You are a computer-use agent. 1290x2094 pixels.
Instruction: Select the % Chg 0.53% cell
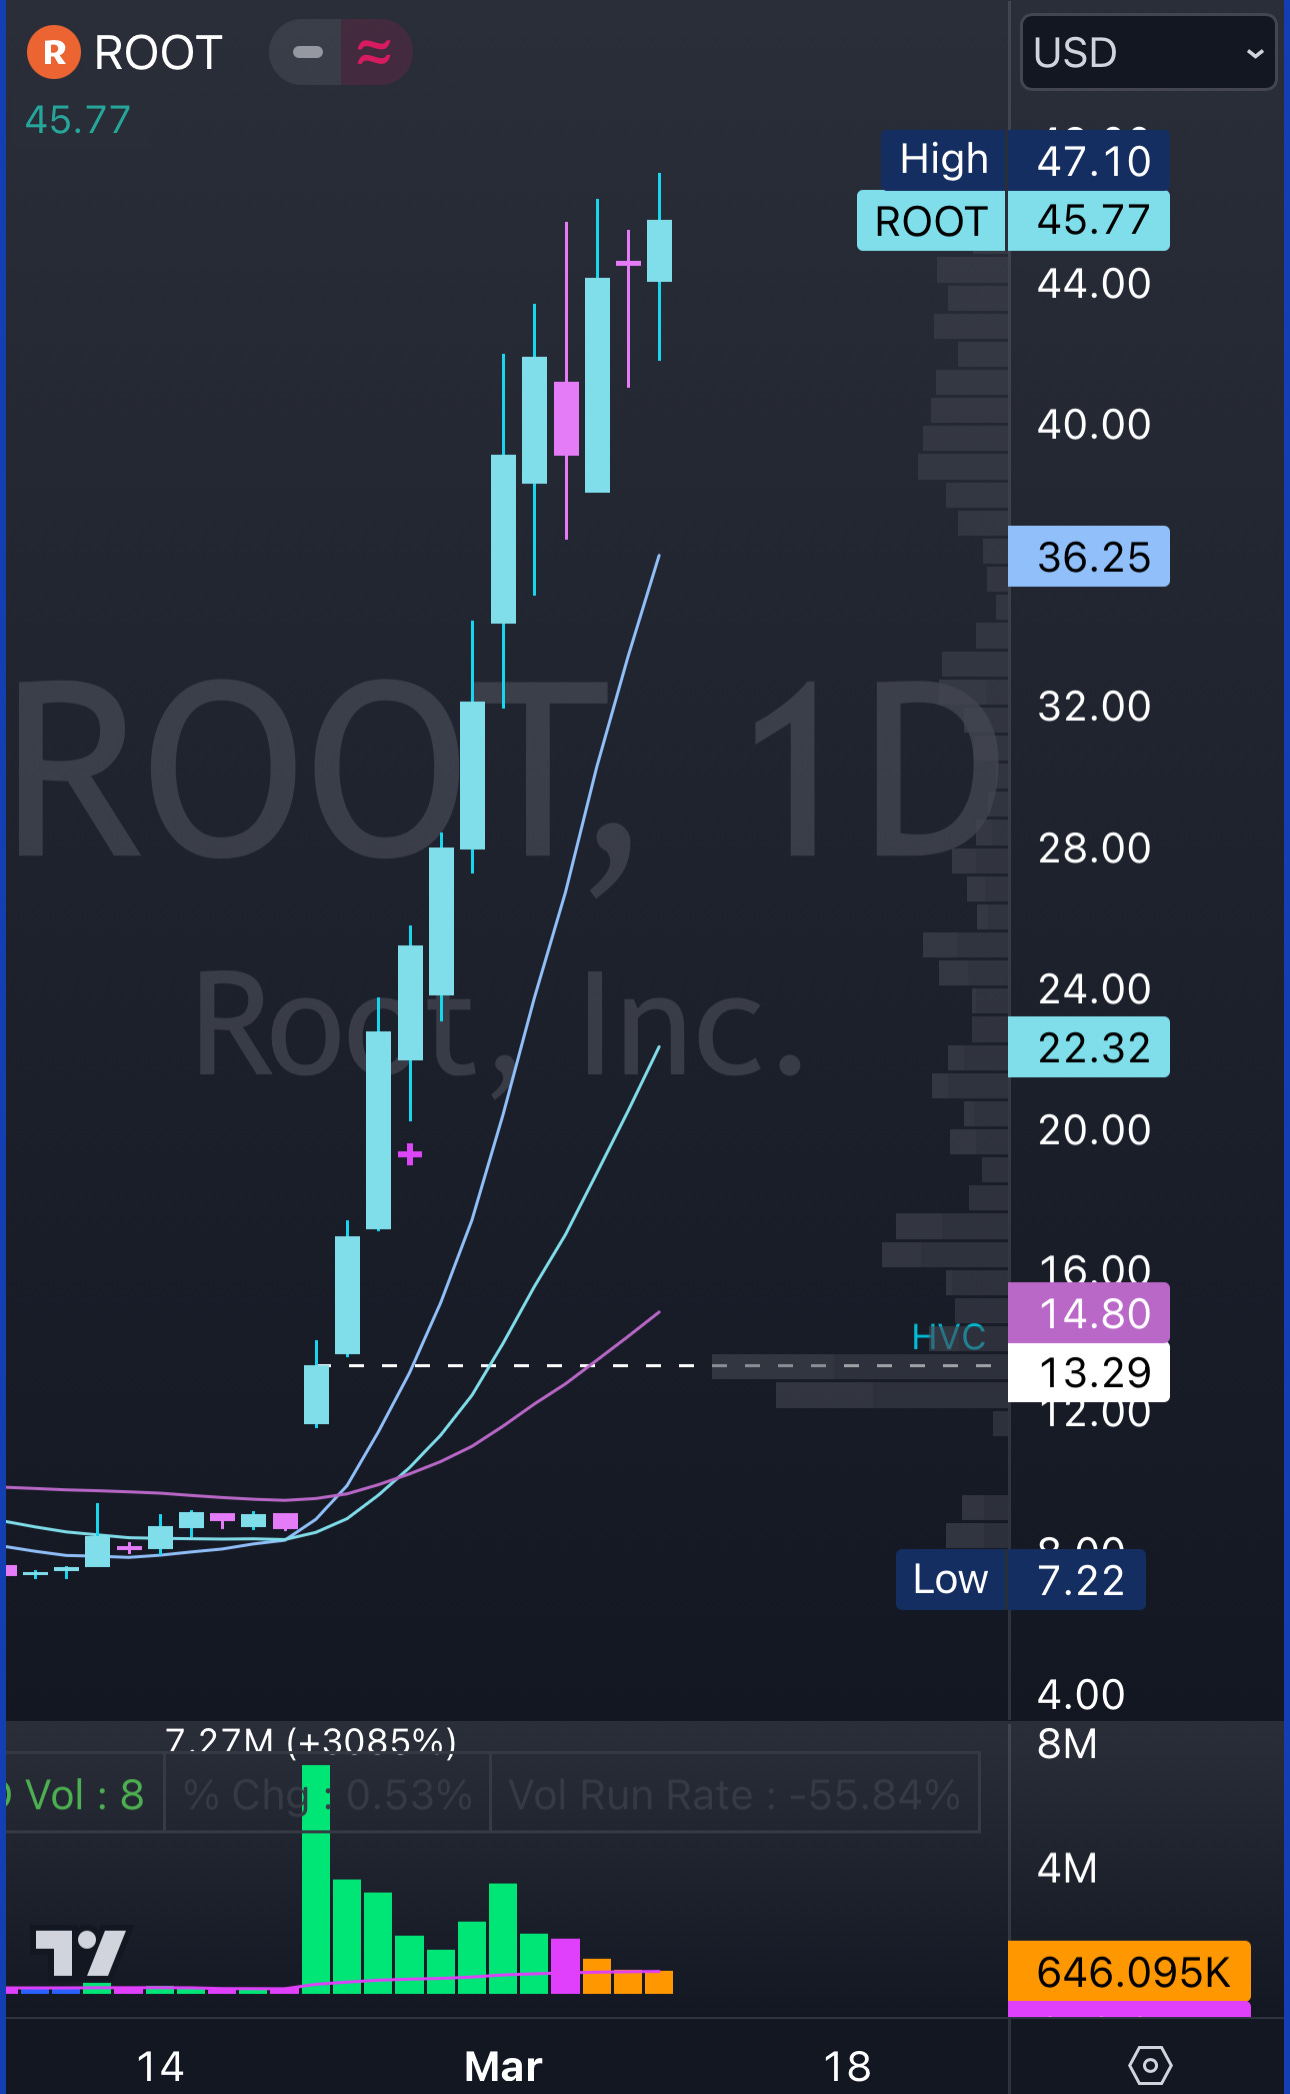(x=327, y=1795)
